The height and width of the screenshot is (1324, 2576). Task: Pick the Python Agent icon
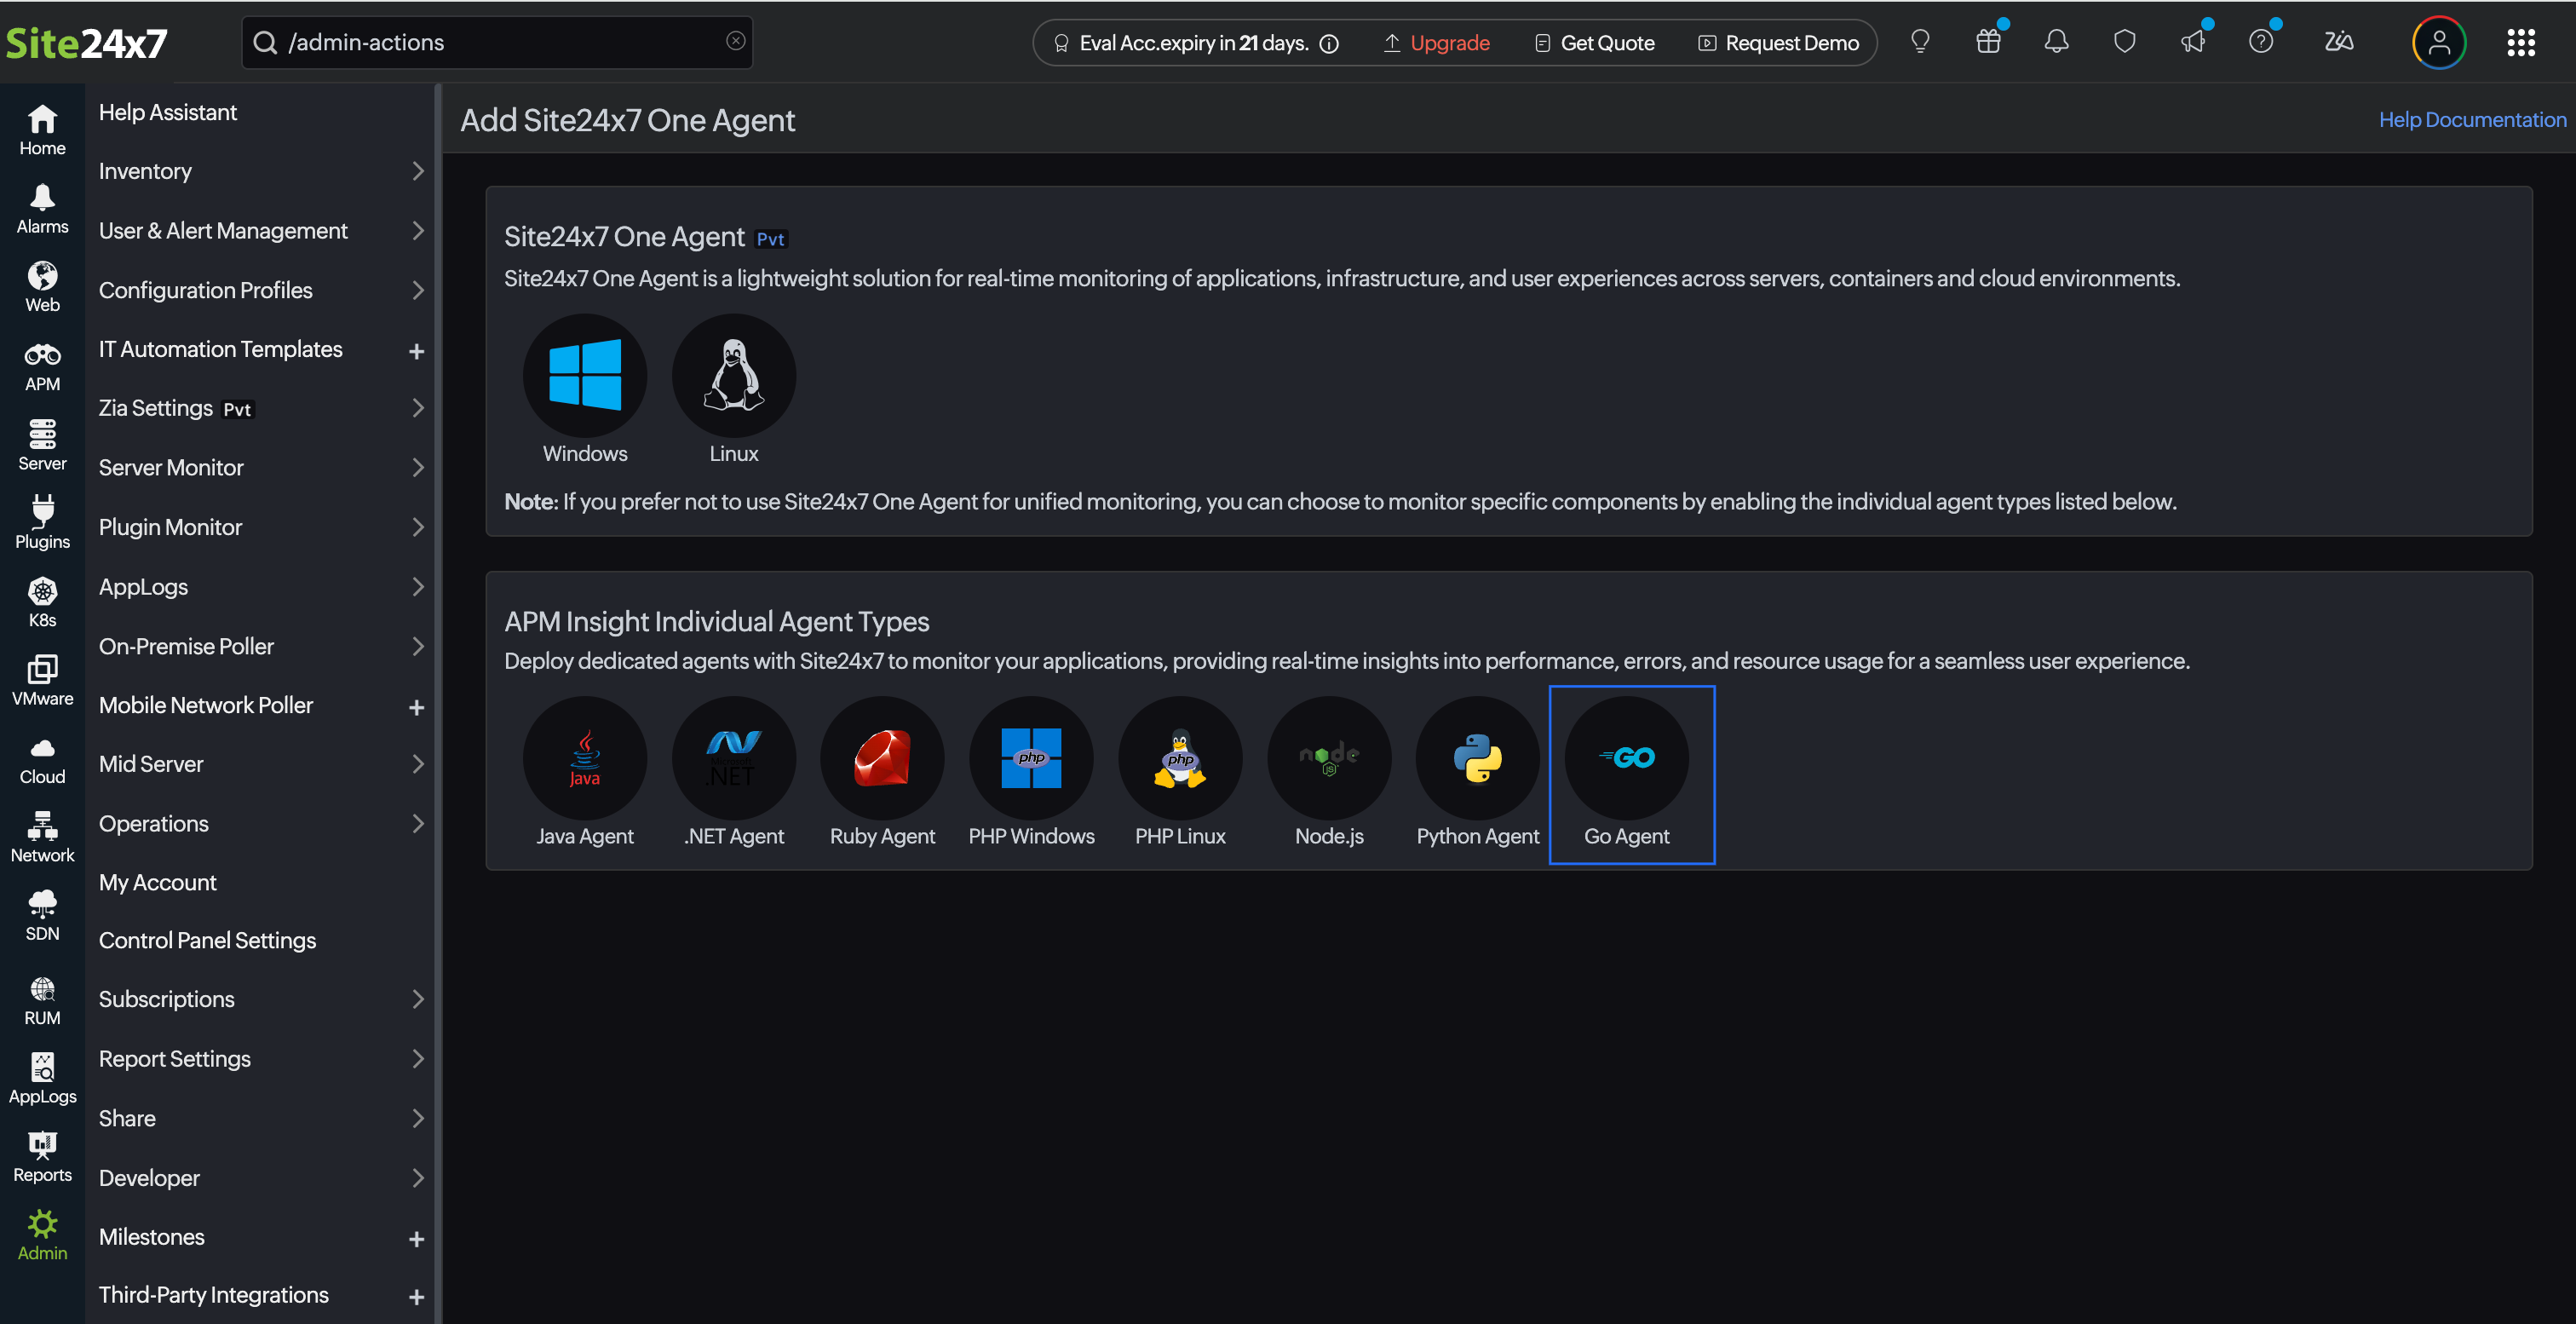coord(1477,757)
